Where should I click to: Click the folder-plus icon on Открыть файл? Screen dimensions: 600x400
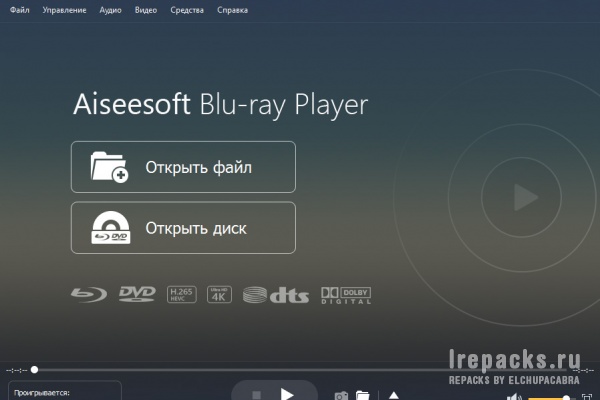(x=109, y=167)
